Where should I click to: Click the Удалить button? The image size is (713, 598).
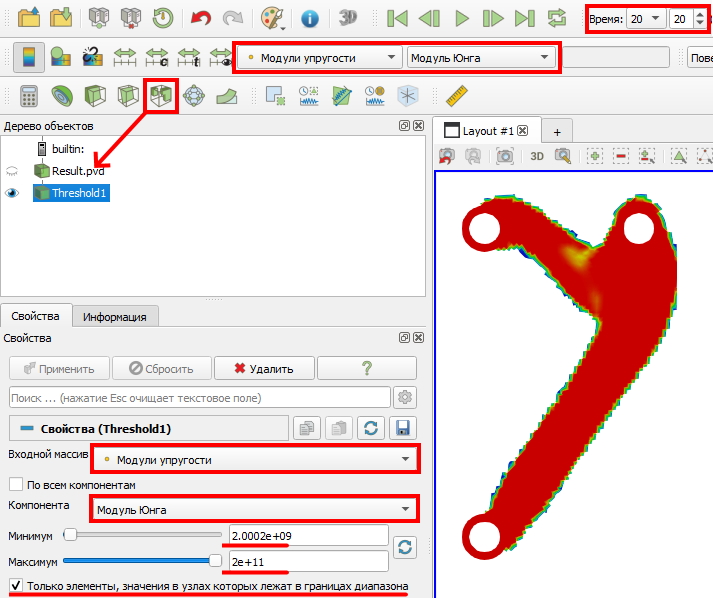pos(264,368)
